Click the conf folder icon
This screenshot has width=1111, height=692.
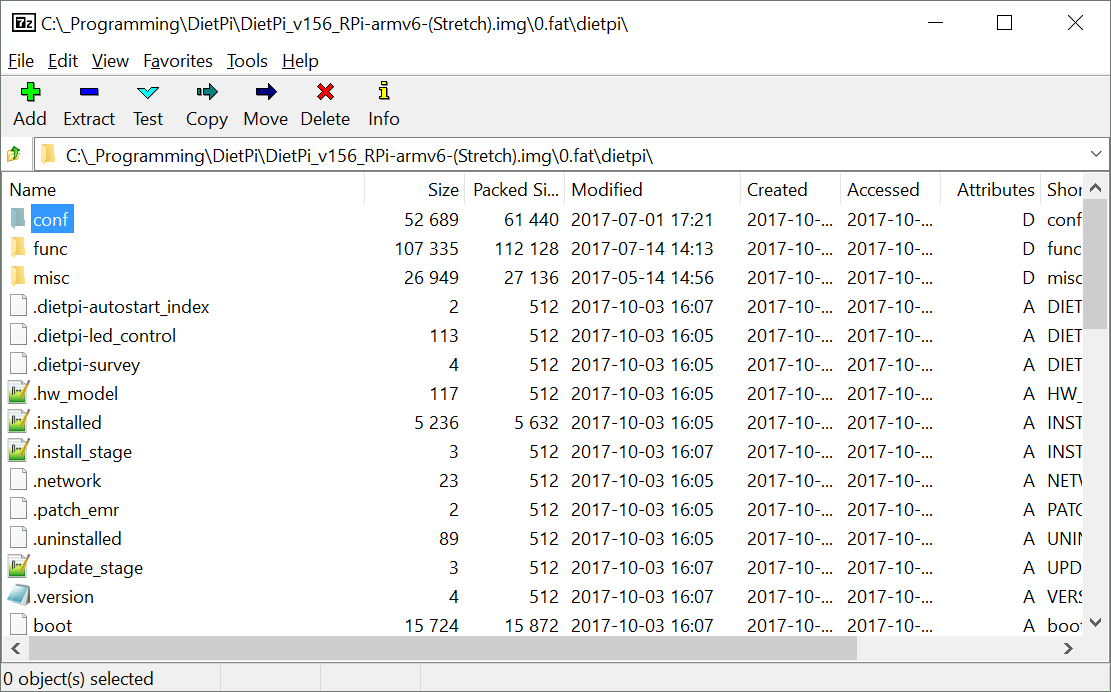(18, 219)
